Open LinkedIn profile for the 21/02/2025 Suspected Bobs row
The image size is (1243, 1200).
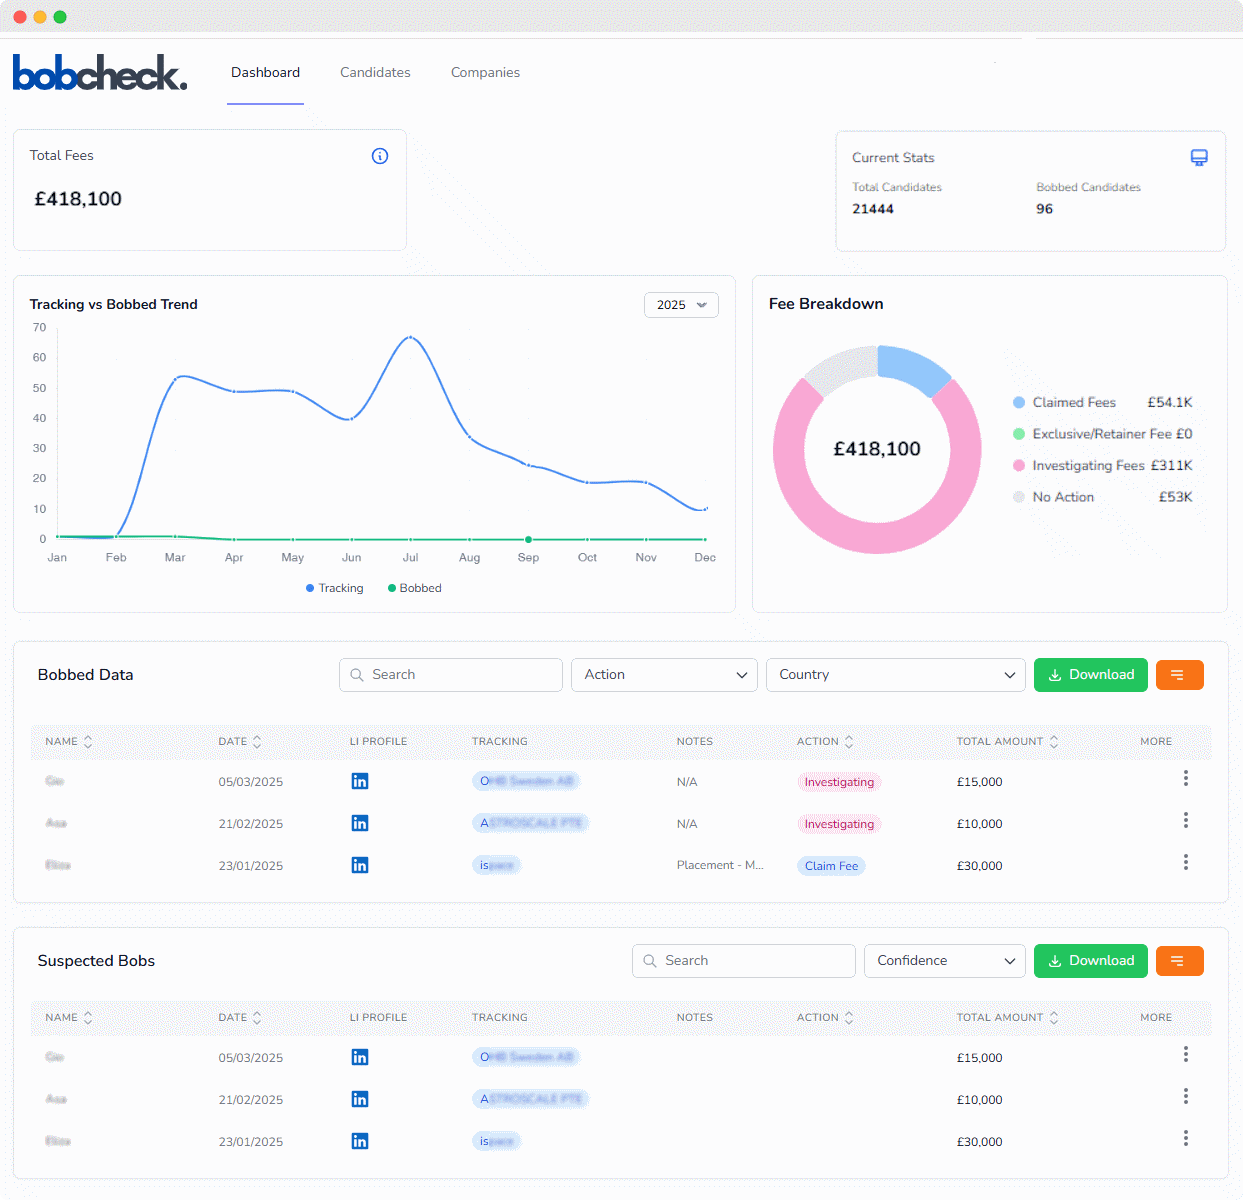360,1099
